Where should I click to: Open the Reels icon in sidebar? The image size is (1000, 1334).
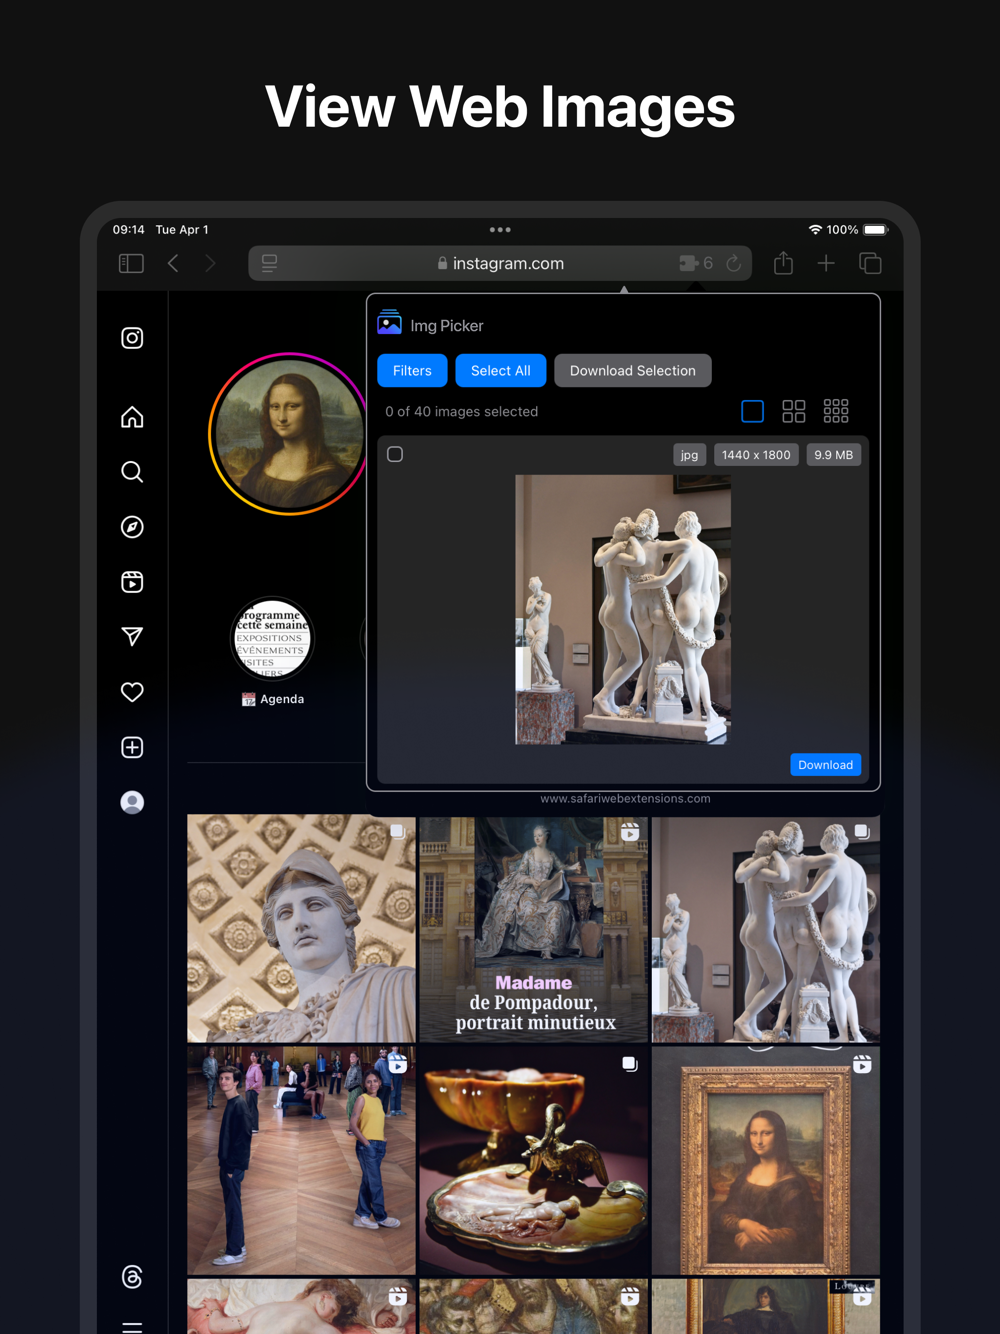click(132, 582)
